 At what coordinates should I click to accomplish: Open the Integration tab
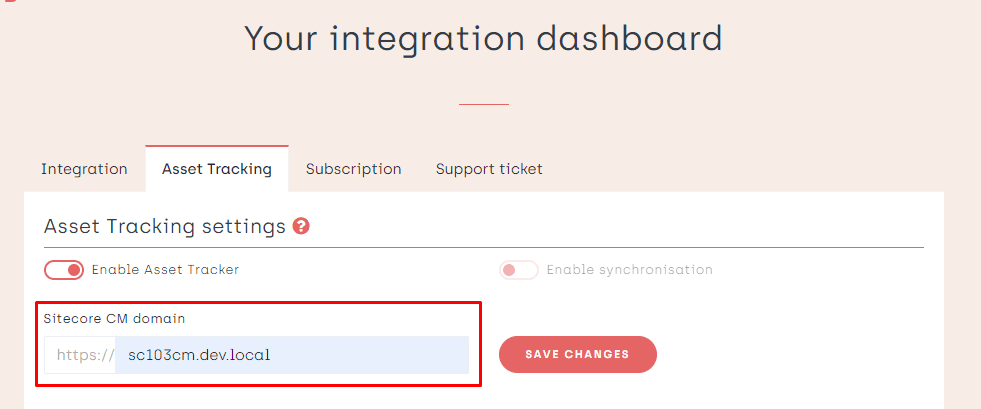(x=84, y=169)
